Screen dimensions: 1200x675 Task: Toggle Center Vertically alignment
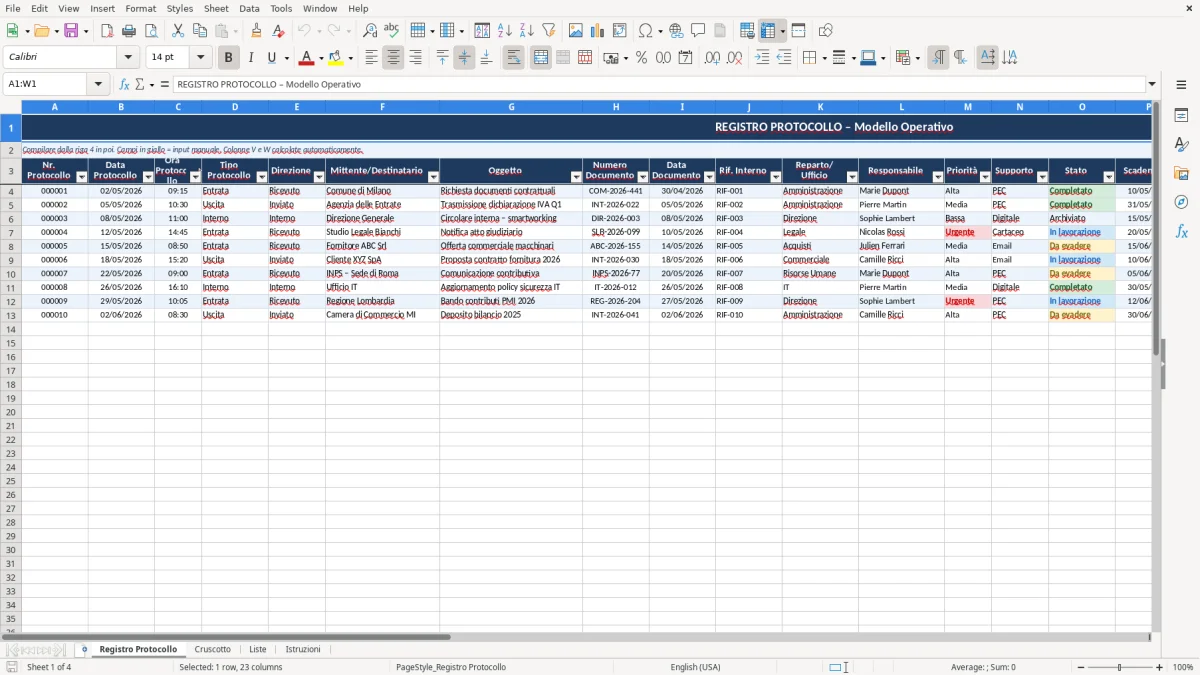pyautogui.click(x=464, y=58)
